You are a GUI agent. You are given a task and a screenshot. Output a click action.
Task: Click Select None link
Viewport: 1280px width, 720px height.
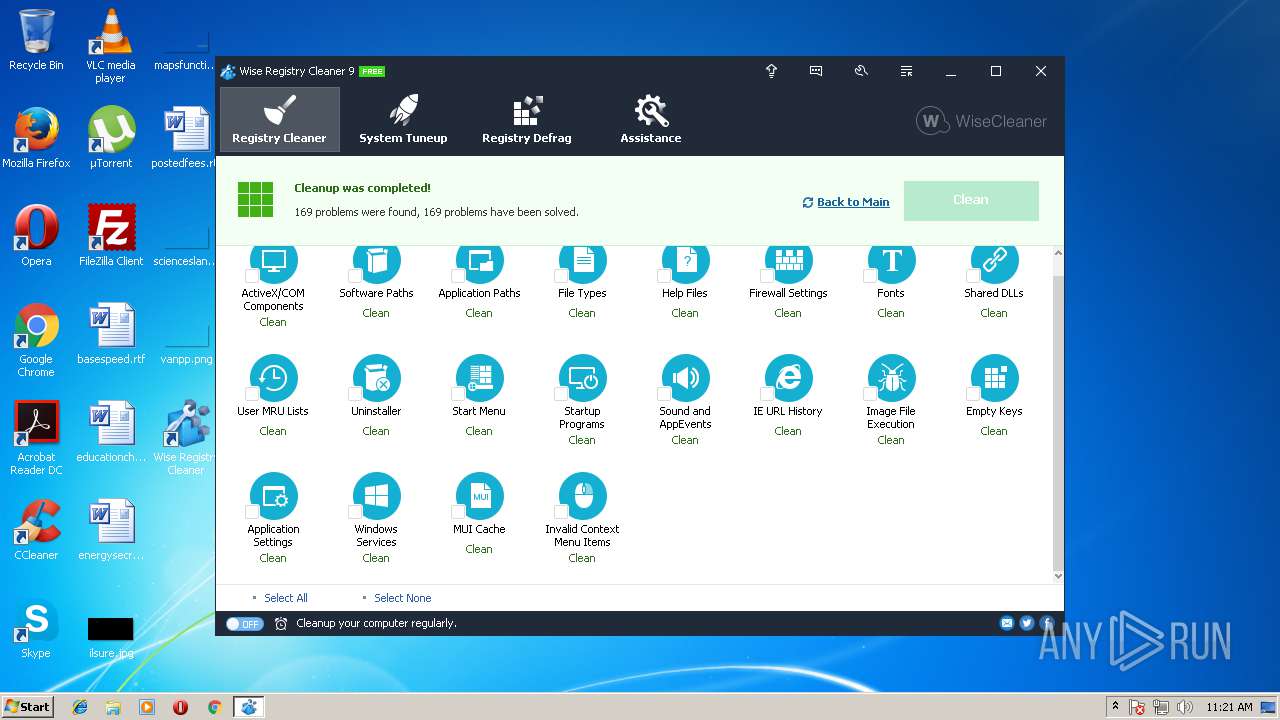click(x=402, y=598)
